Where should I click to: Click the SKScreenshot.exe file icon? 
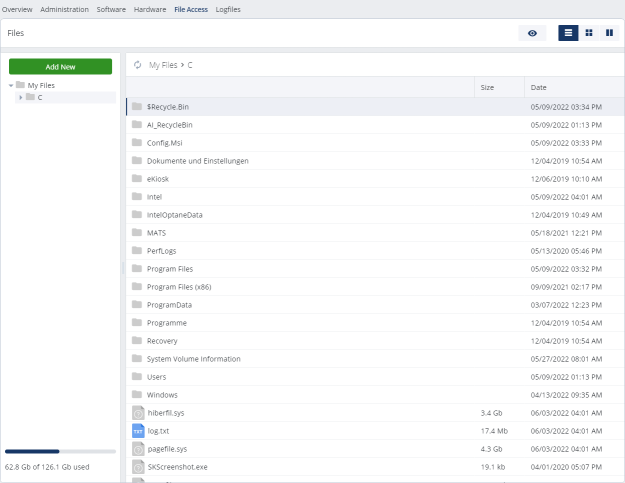click(138, 467)
